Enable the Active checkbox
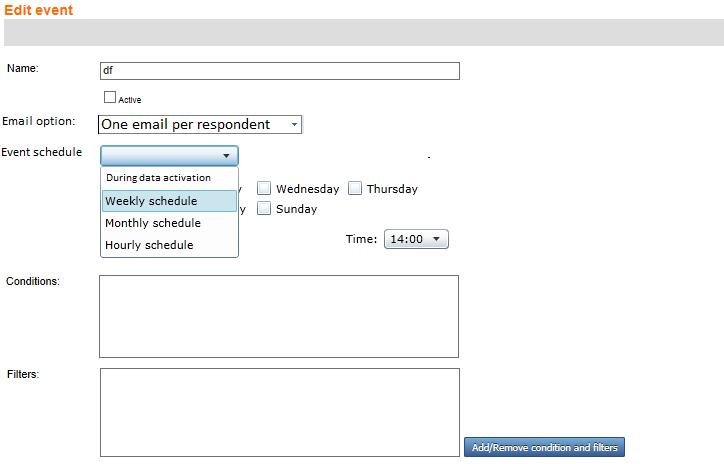724x464 pixels. (x=110, y=97)
